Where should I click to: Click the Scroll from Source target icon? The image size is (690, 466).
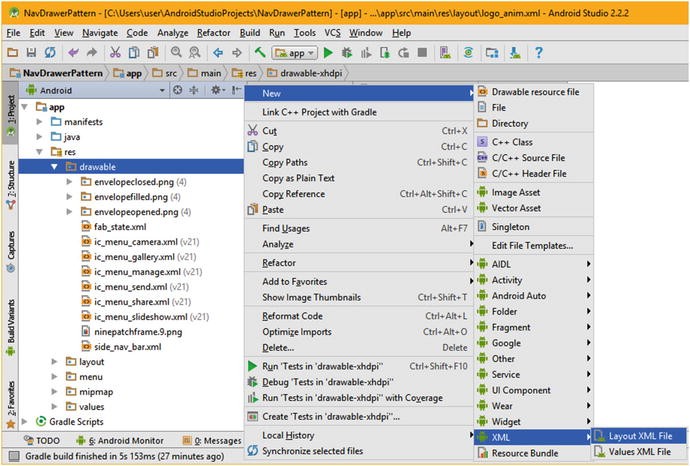(x=177, y=90)
